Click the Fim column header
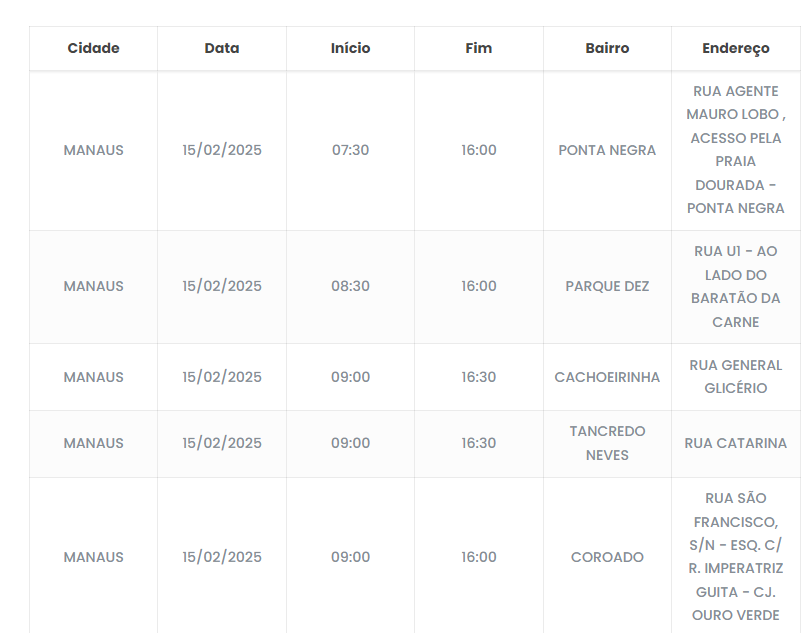The width and height of the screenshot is (812, 633). point(479,48)
